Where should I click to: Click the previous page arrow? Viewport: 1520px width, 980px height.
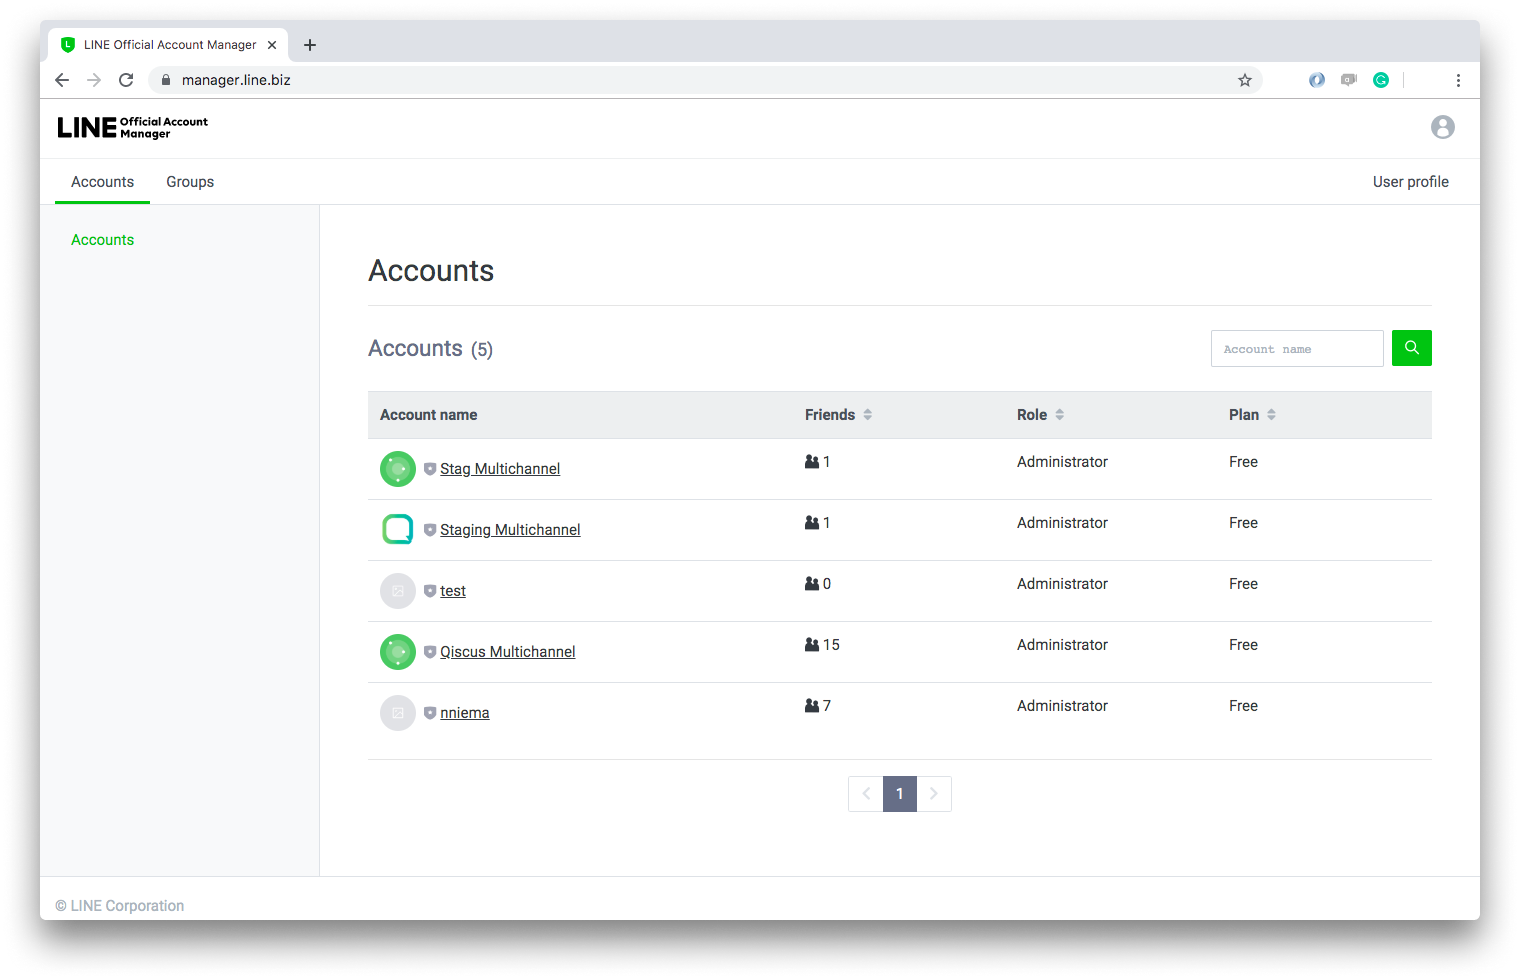[x=866, y=794]
